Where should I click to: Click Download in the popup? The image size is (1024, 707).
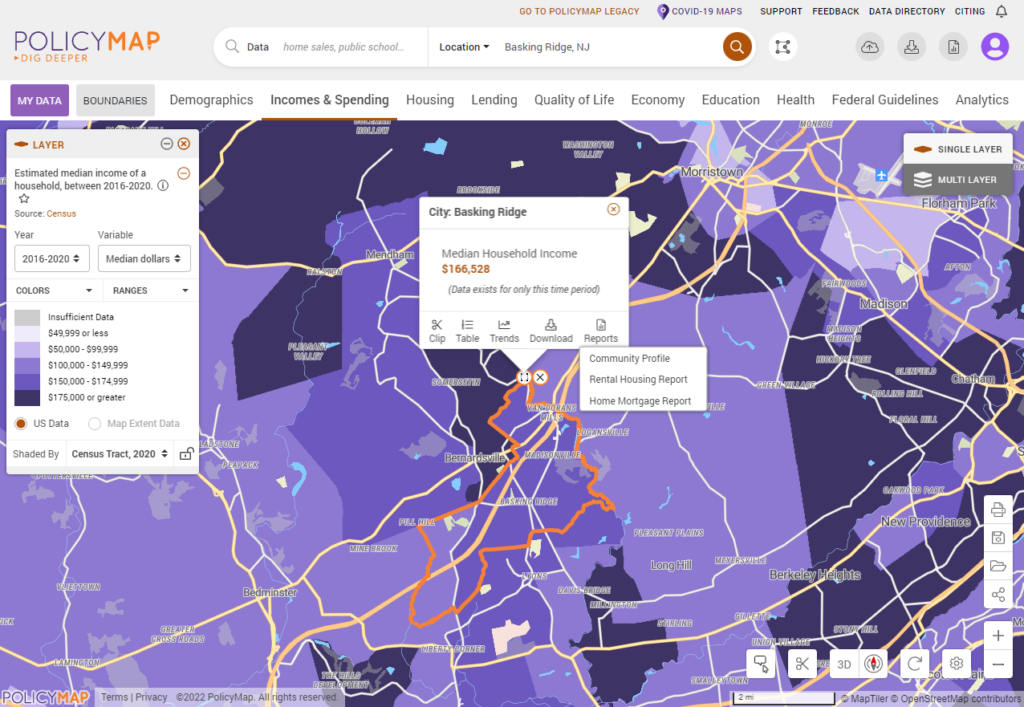pos(551,331)
